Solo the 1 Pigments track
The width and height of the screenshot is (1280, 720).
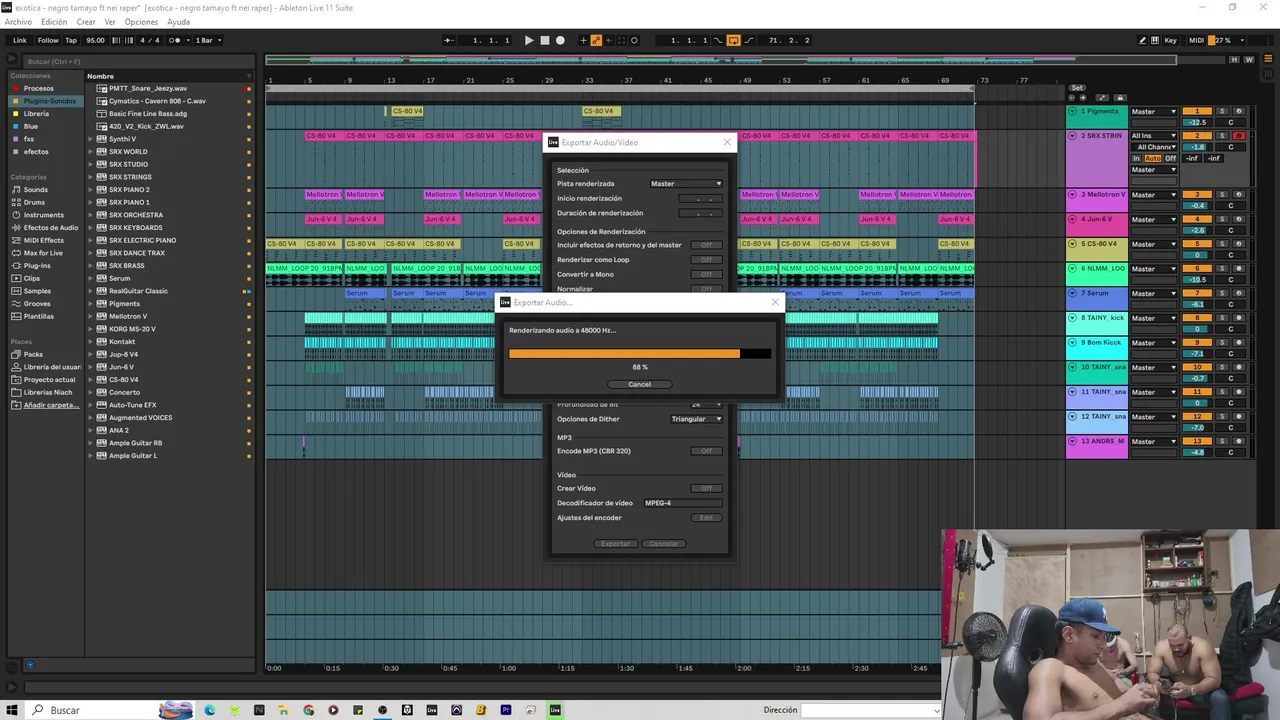[1222, 111]
